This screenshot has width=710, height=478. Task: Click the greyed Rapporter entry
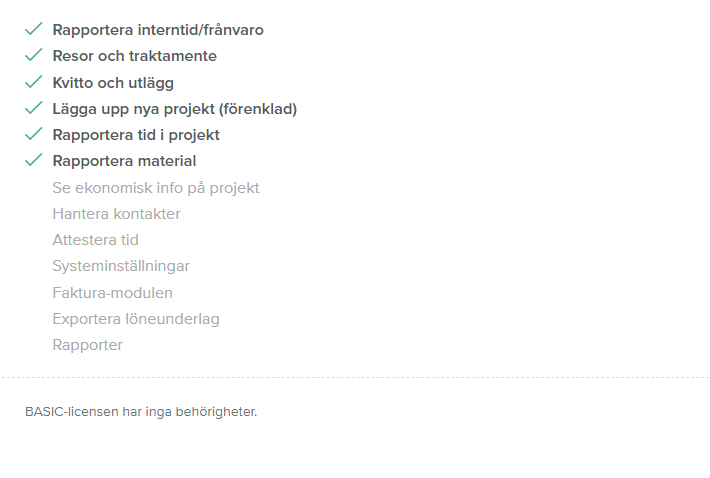tap(87, 345)
